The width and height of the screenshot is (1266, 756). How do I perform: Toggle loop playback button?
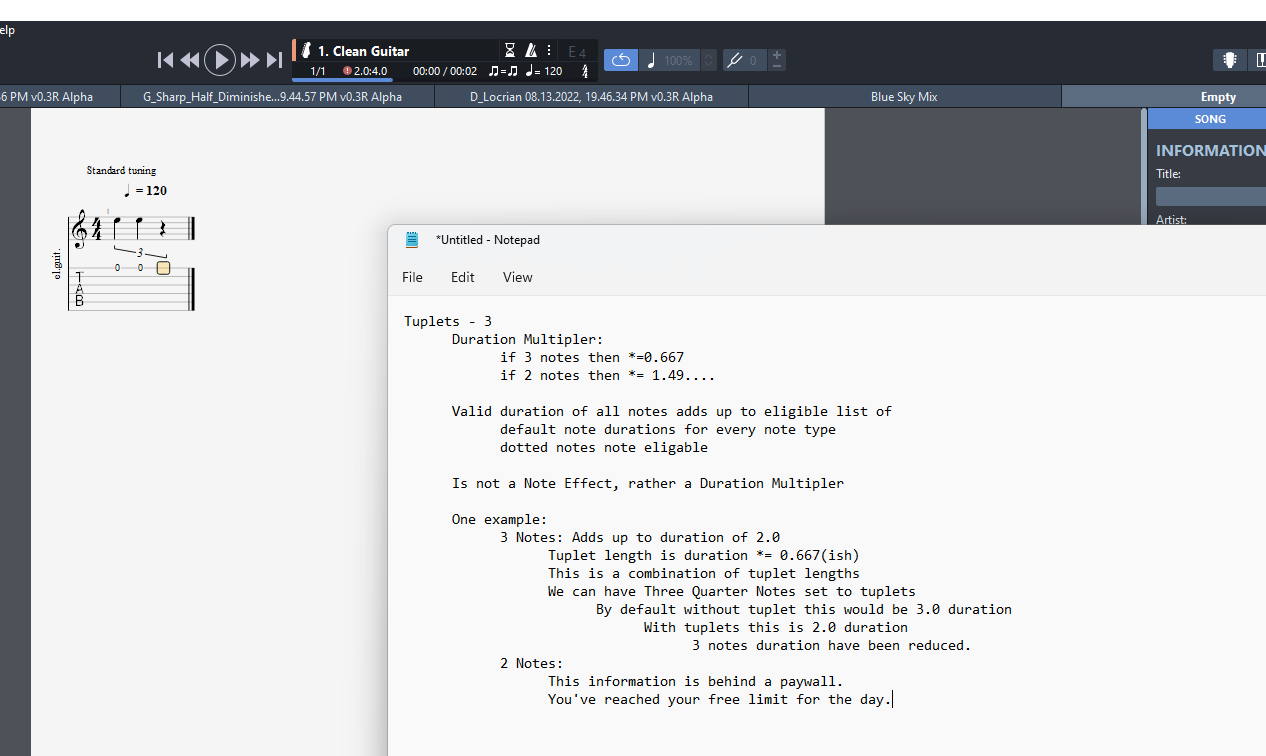click(620, 60)
